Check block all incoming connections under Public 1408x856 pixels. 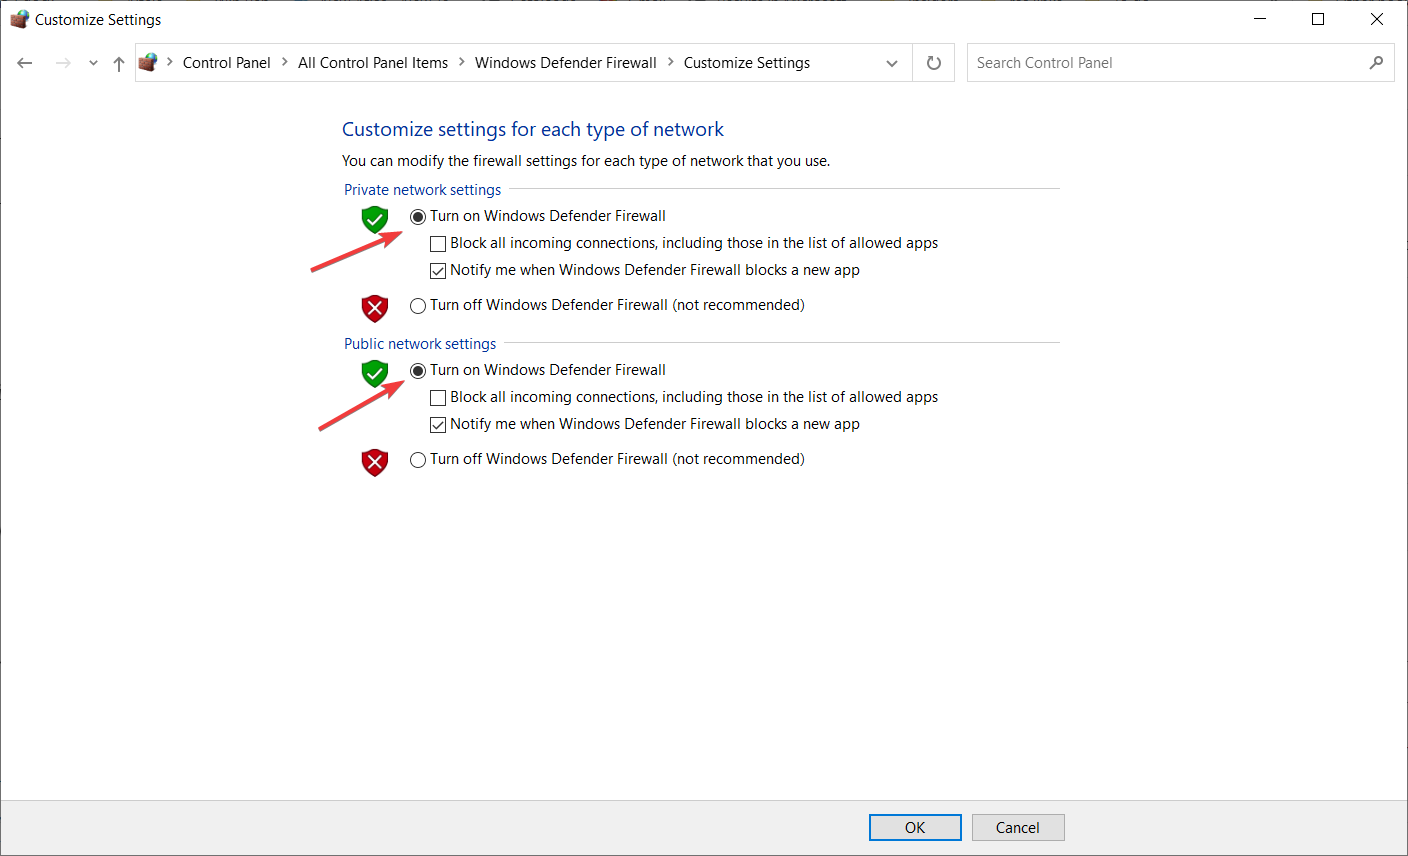[438, 398]
